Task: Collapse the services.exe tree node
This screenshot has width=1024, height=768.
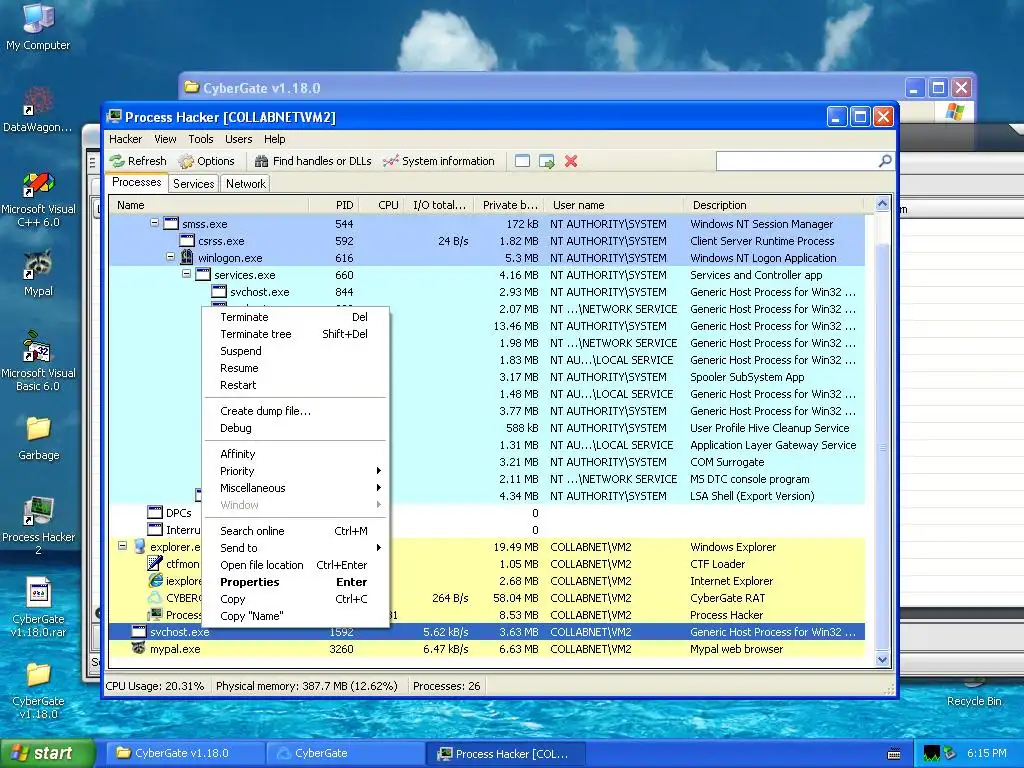Action: [x=186, y=274]
